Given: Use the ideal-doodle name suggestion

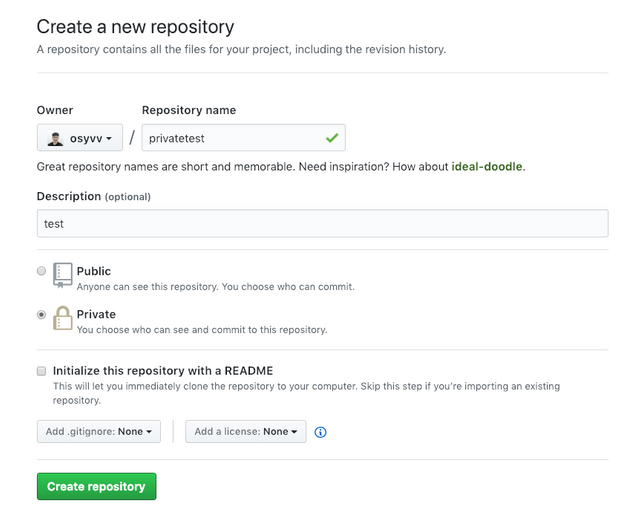Looking at the screenshot, I should point(487,167).
